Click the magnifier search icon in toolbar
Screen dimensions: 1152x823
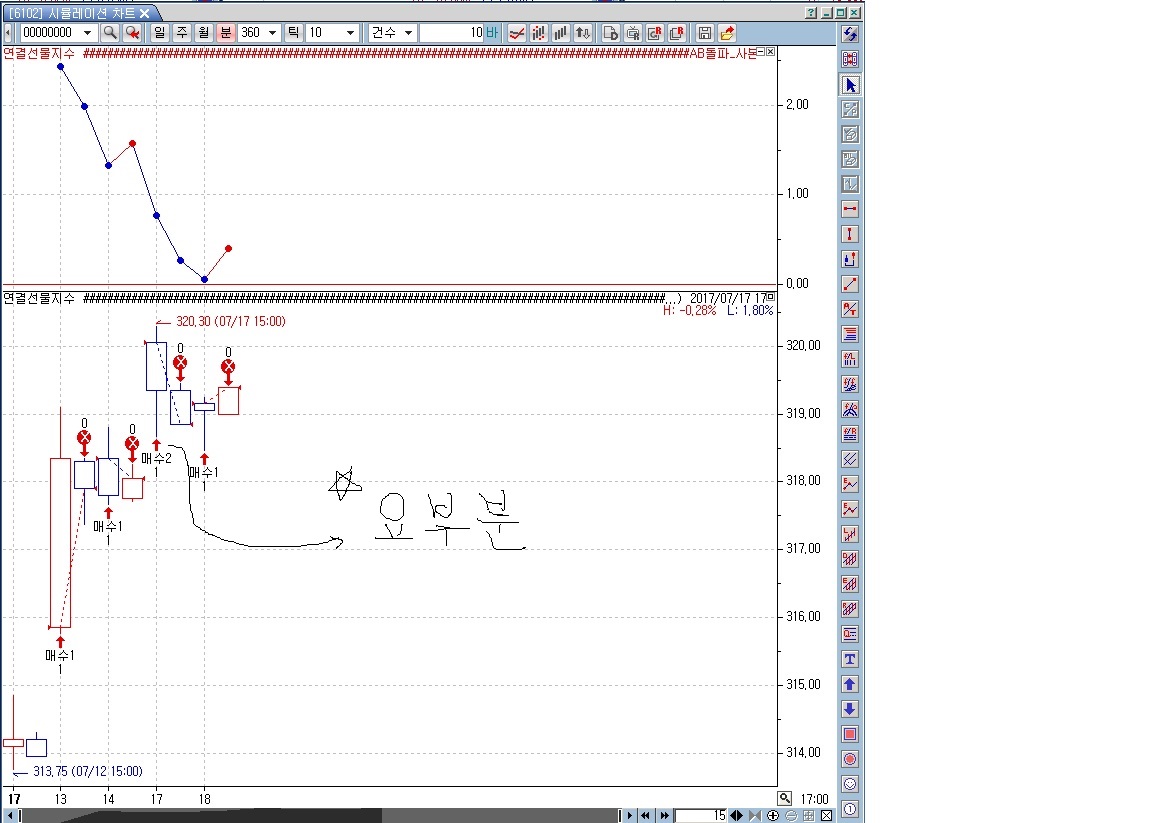point(110,32)
